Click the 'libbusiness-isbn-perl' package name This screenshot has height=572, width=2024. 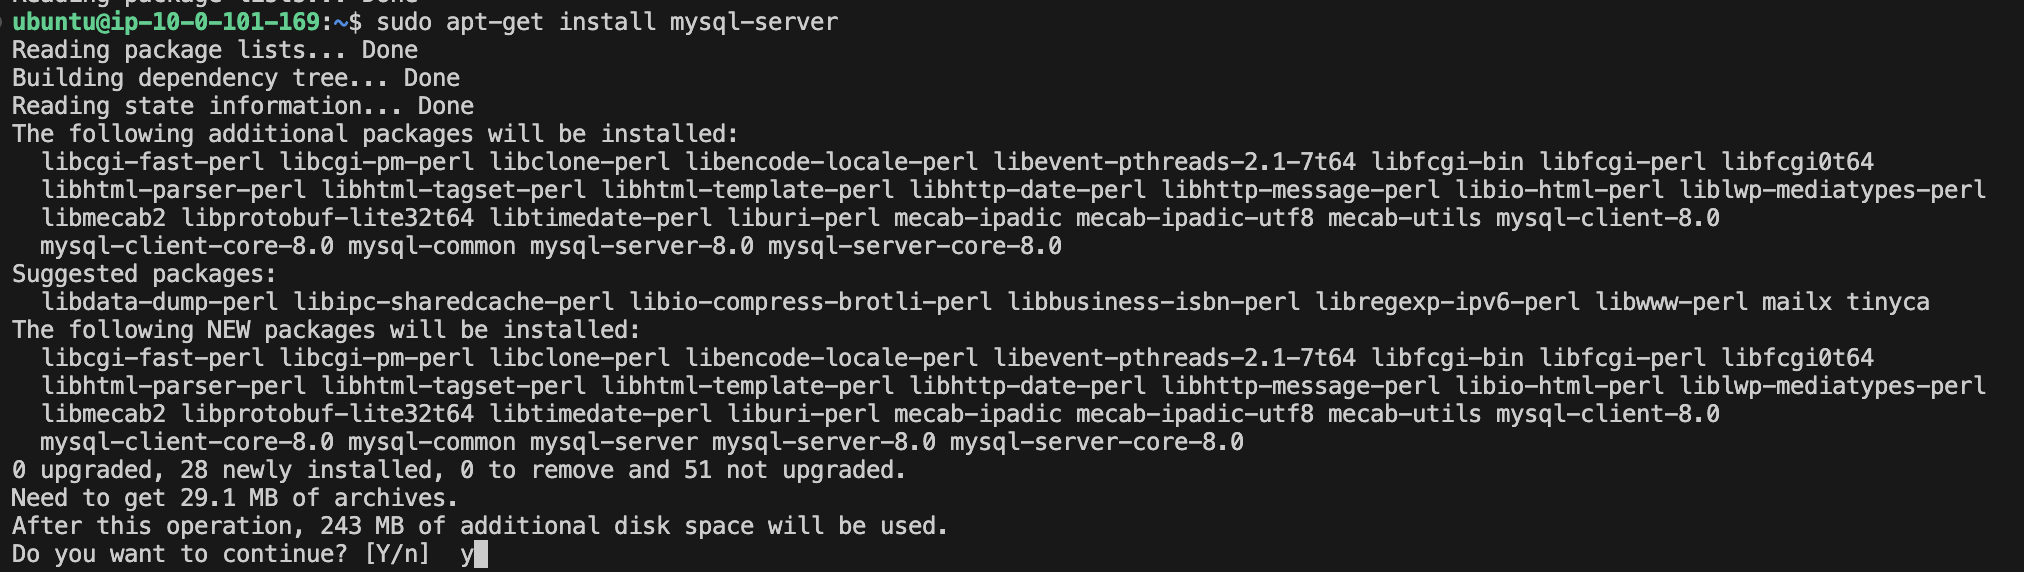tap(1154, 302)
